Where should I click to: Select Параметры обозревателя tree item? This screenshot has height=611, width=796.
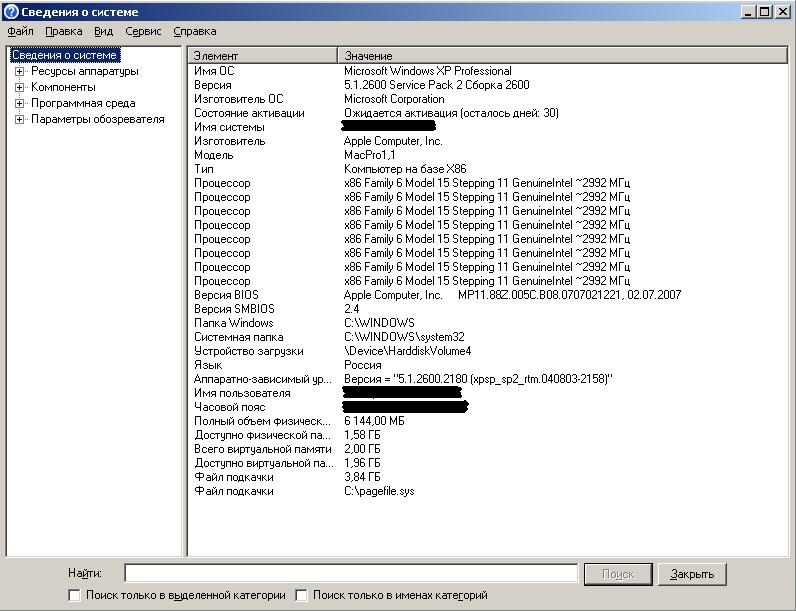click(98, 119)
